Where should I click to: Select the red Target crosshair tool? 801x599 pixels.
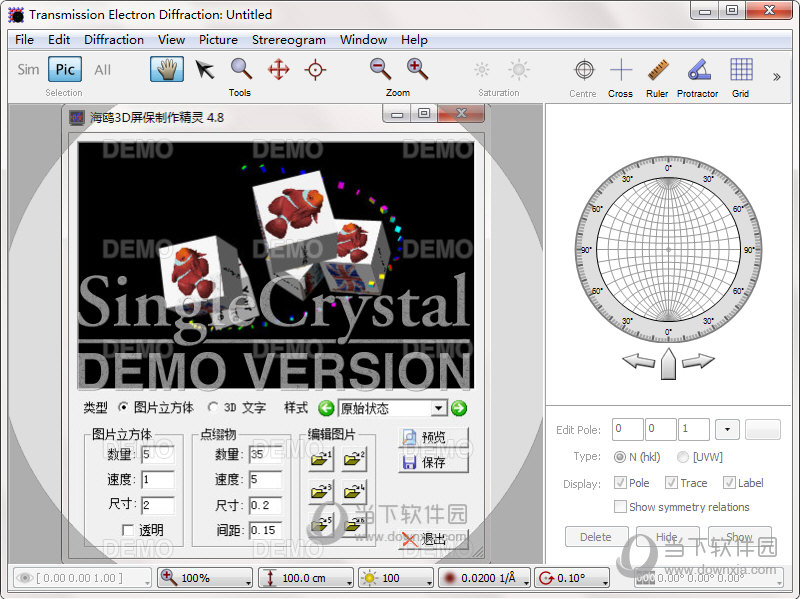pyautogui.click(x=315, y=69)
